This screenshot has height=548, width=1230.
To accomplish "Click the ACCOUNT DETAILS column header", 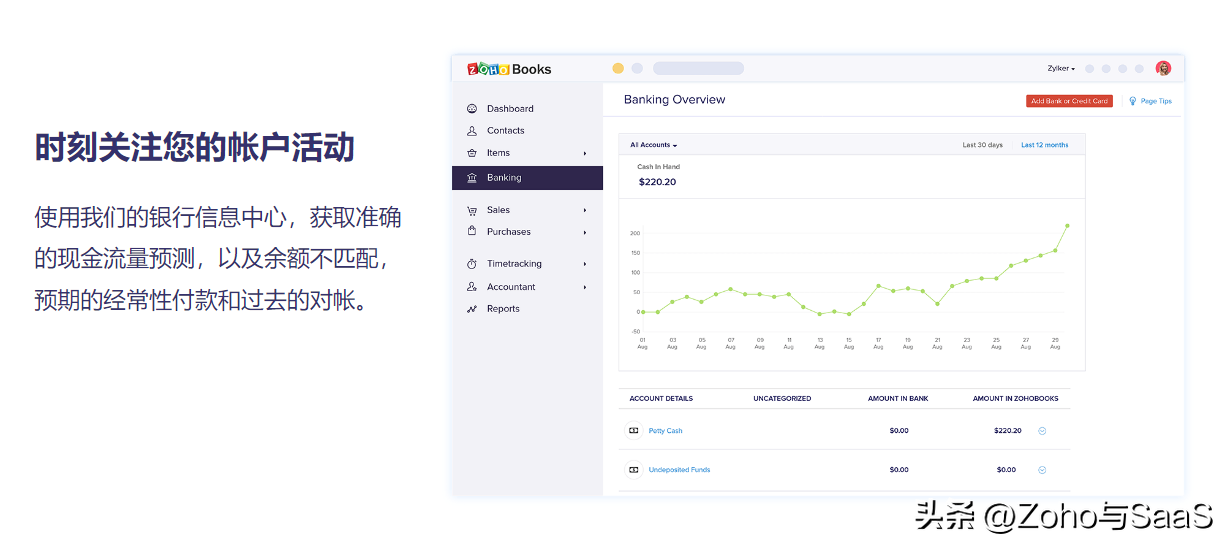I will coord(661,399).
